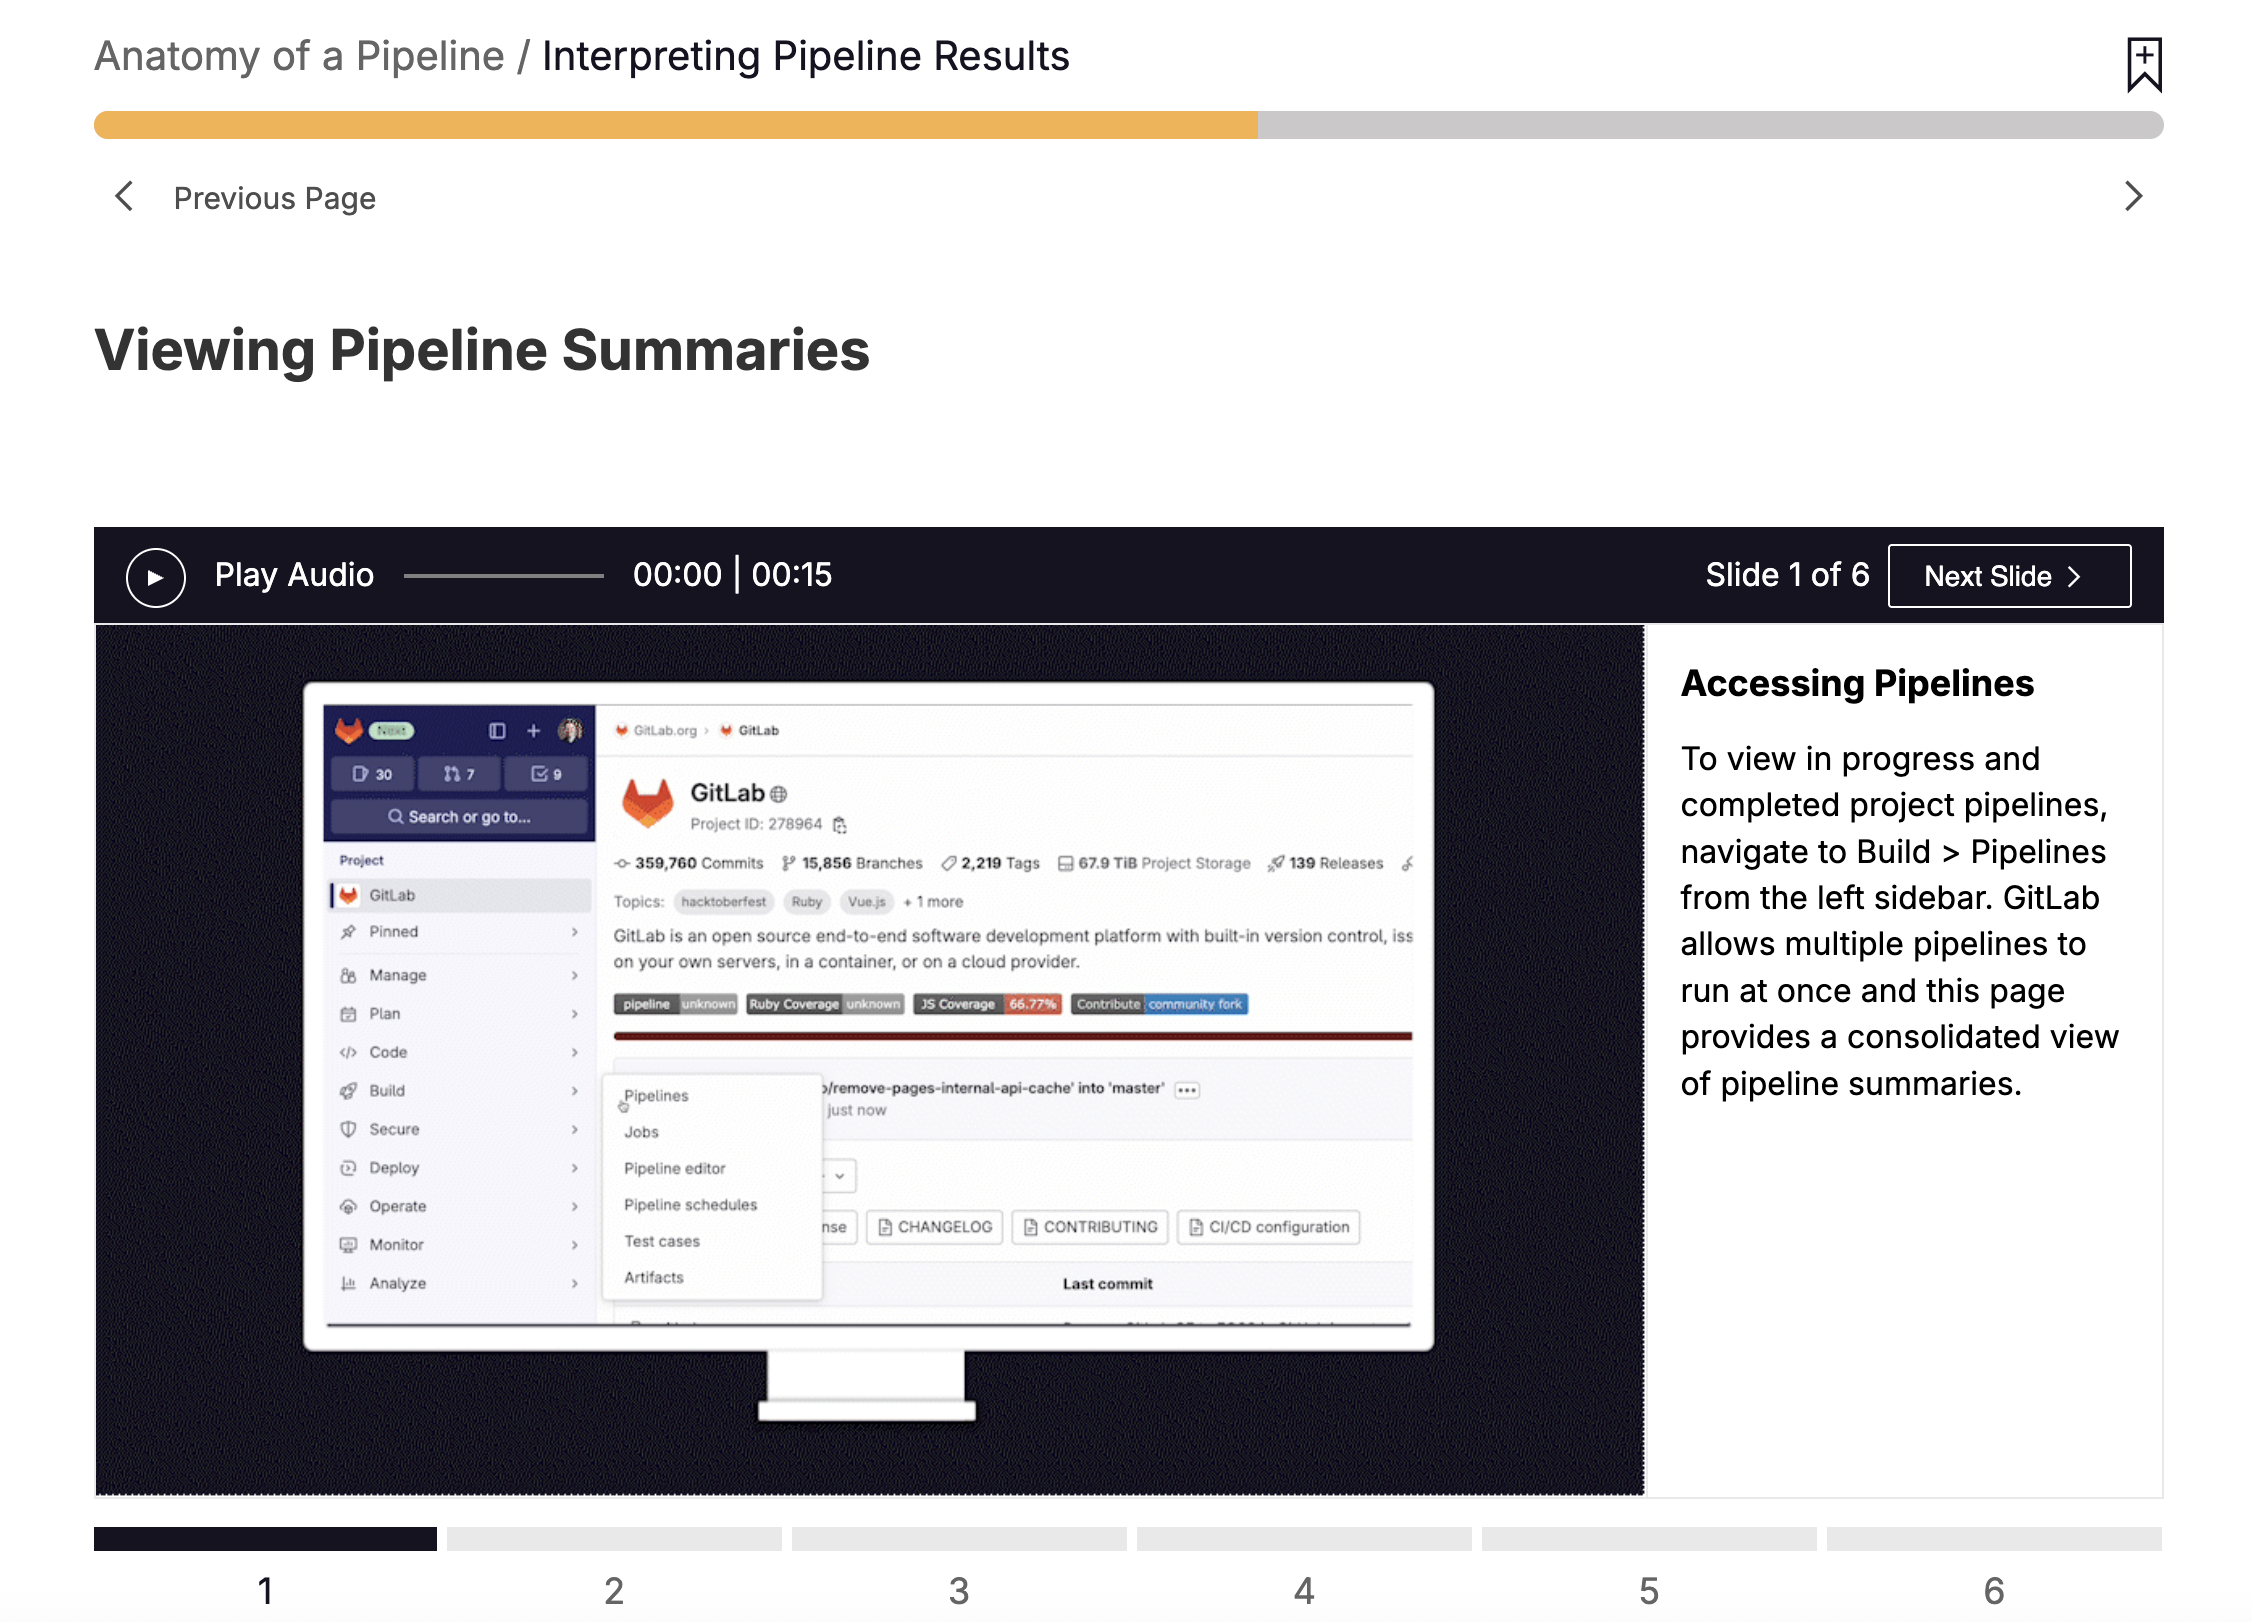Screen dimensions: 2252x1622
Task: Click the audio progress slider track
Action: [503, 576]
